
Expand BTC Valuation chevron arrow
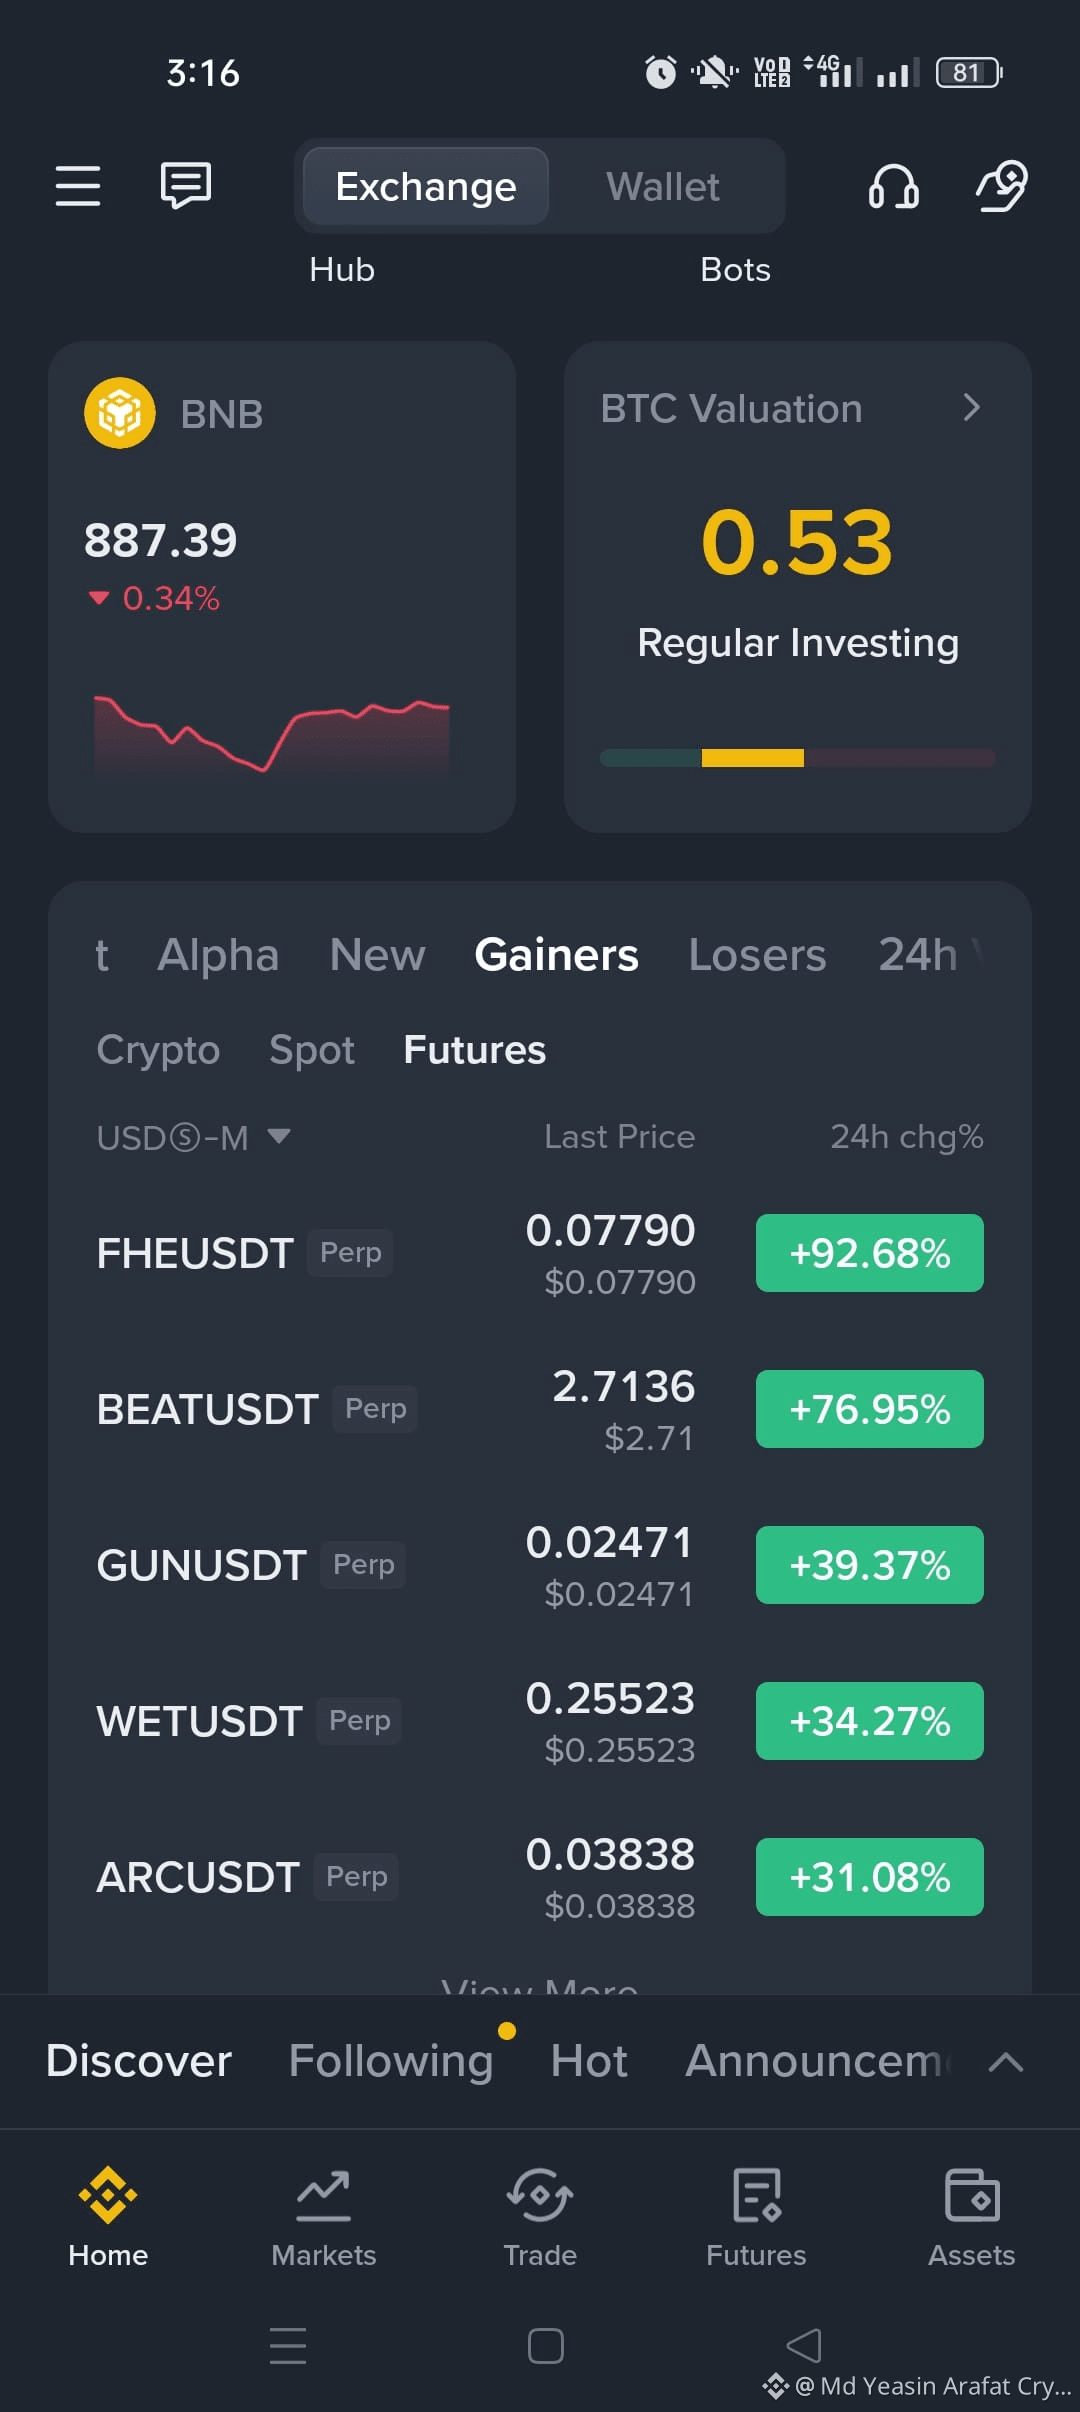coord(971,407)
